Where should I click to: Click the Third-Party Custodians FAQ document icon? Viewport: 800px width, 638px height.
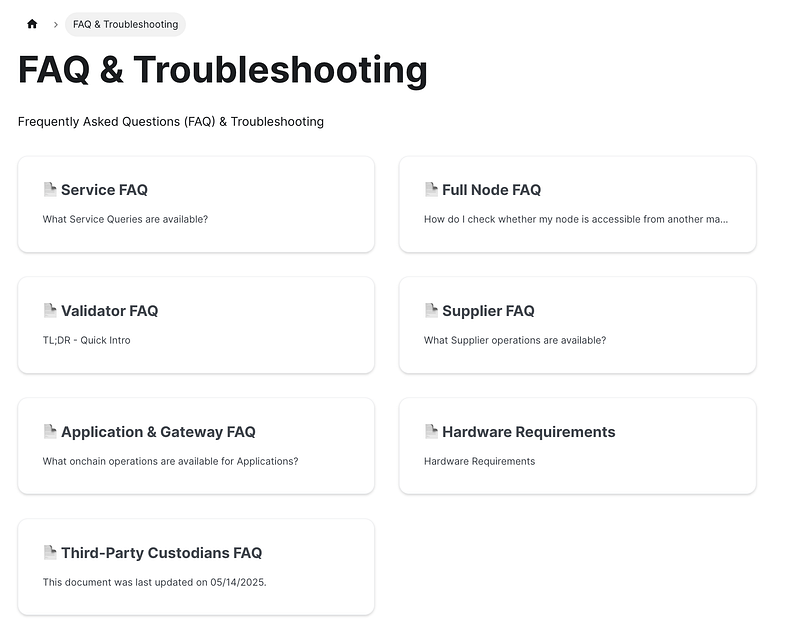click(x=50, y=552)
